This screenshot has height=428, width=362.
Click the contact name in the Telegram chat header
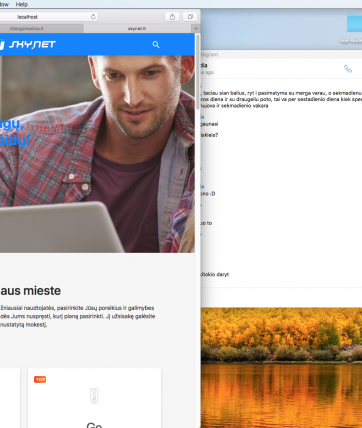point(204,65)
